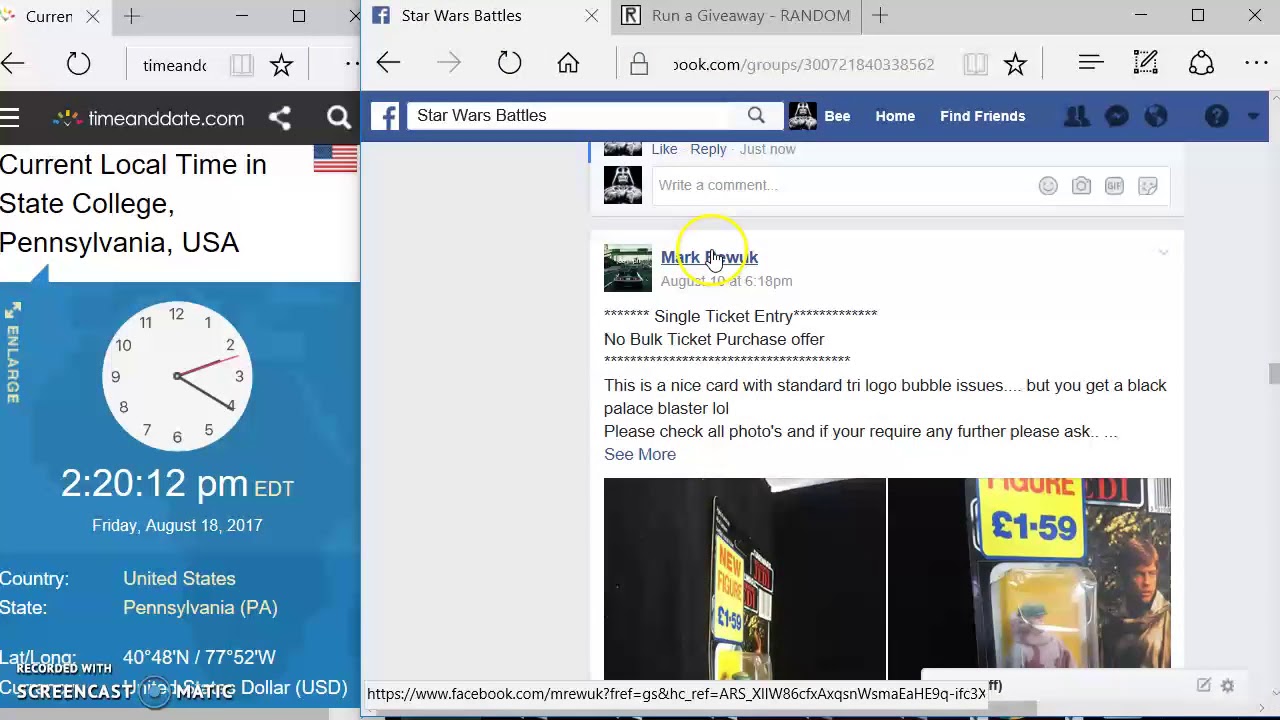The height and width of the screenshot is (720, 1280).
Task: Open the browser Hub menu
Action: [x=1091, y=64]
